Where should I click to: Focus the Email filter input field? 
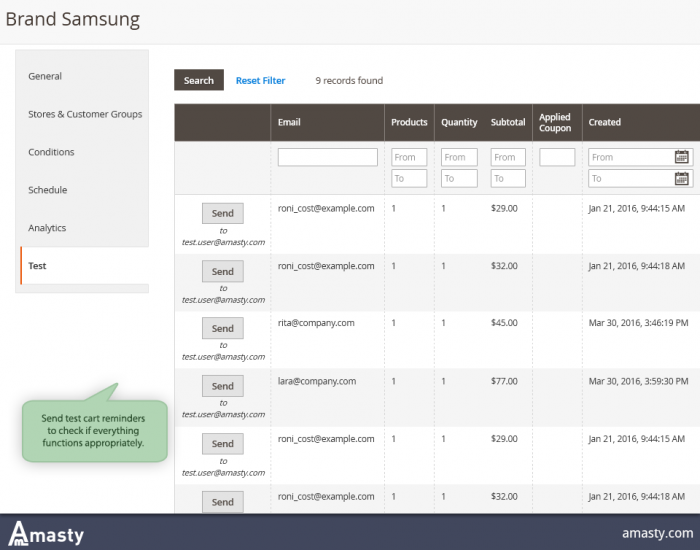pyautogui.click(x=328, y=157)
